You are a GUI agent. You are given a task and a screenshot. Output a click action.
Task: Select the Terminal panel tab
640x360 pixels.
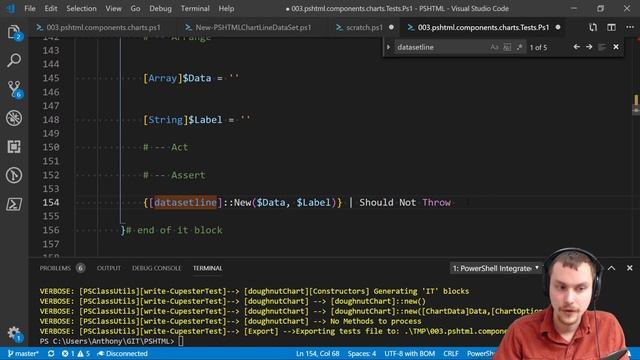point(207,268)
